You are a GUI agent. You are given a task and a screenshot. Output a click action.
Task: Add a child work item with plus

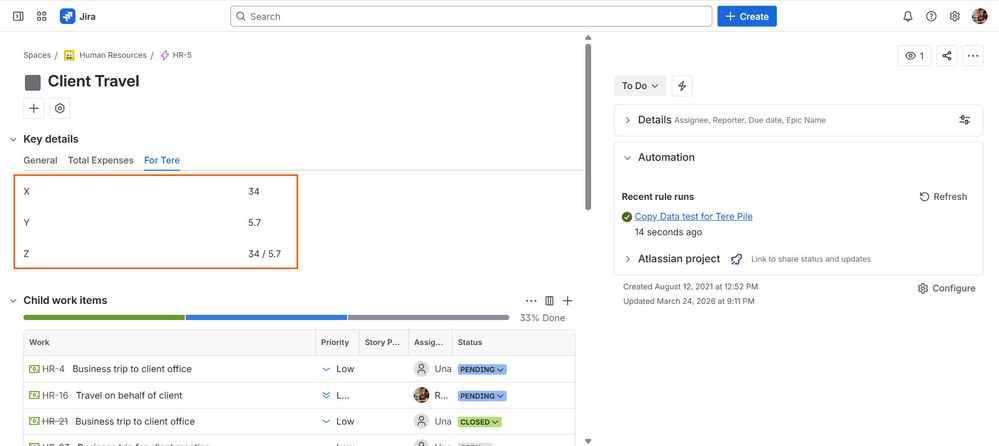(568, 301)
